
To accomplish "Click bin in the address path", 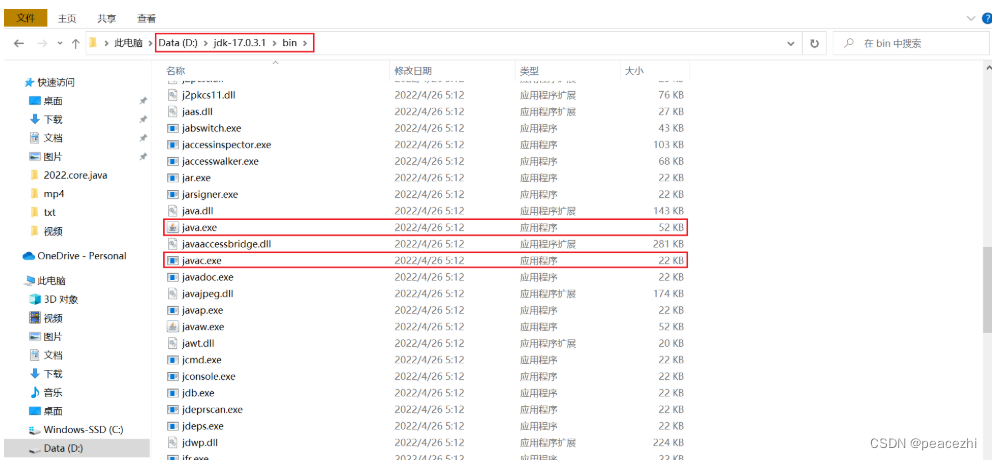I will point(291,43).
